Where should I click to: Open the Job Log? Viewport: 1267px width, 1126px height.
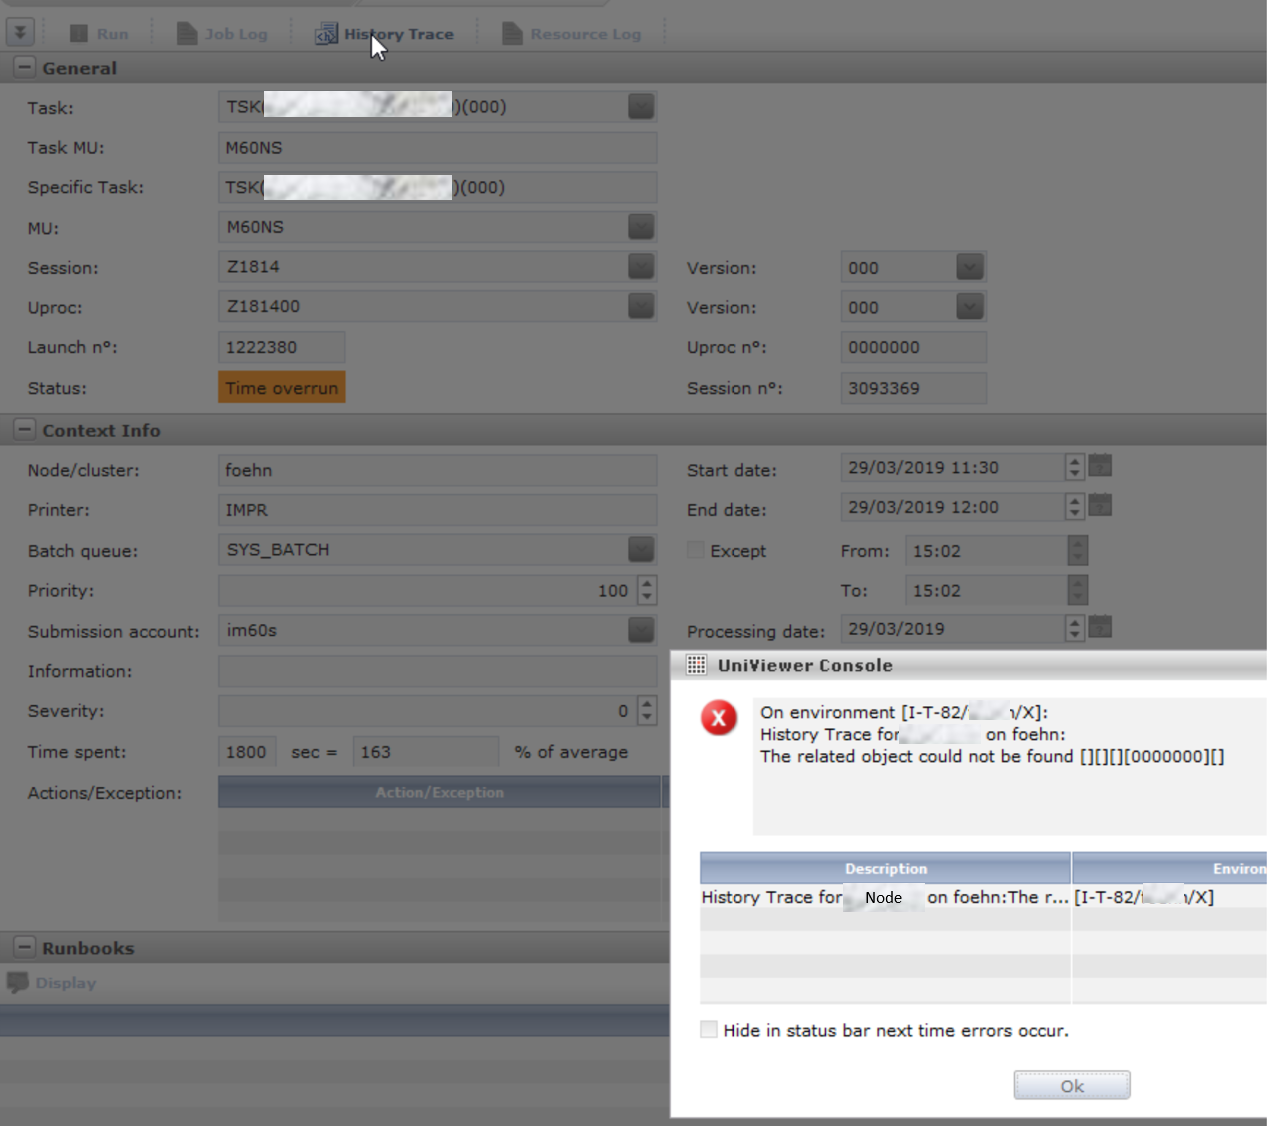(x=222, y=34)
